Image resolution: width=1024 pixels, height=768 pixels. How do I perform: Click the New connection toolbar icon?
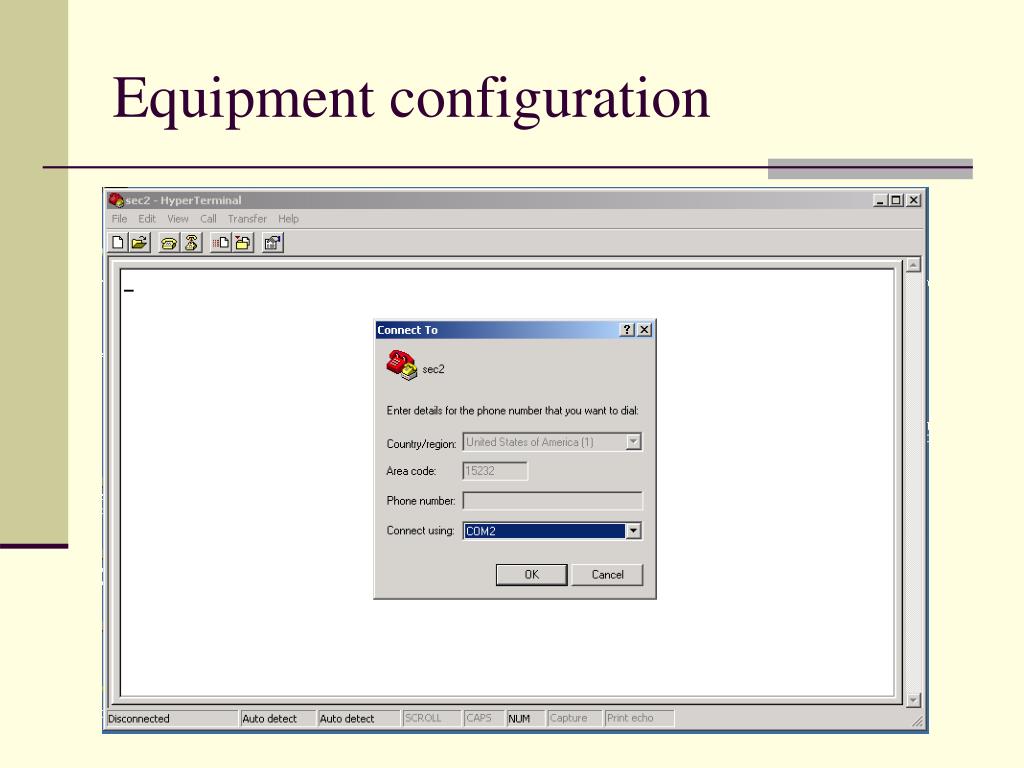pos(118,243)
